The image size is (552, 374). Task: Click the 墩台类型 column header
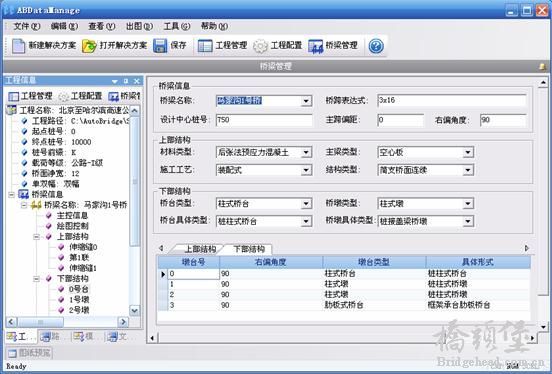(374, 262)
